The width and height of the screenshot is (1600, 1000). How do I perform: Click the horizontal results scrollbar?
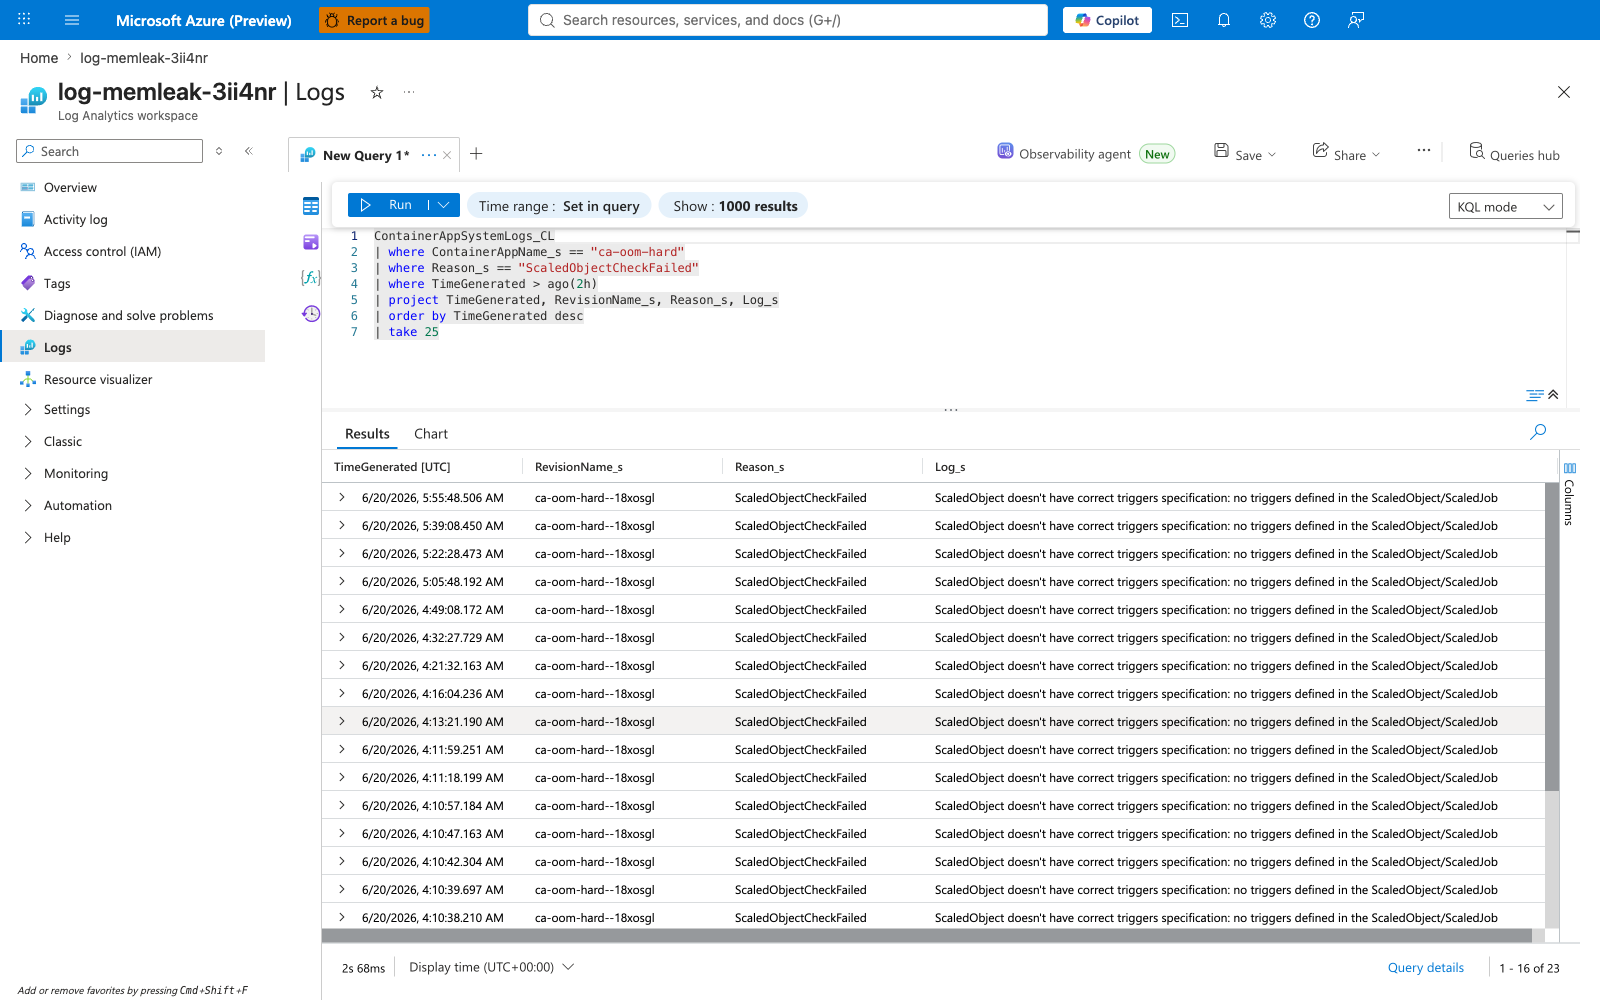tap(927, 936)
